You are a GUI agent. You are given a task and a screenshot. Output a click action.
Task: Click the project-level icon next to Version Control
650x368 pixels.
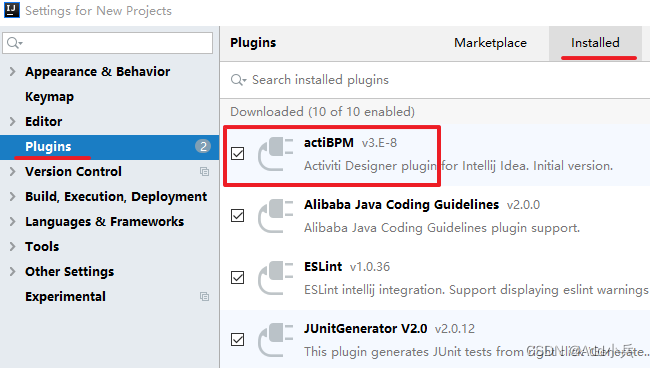tap(204, 172)
